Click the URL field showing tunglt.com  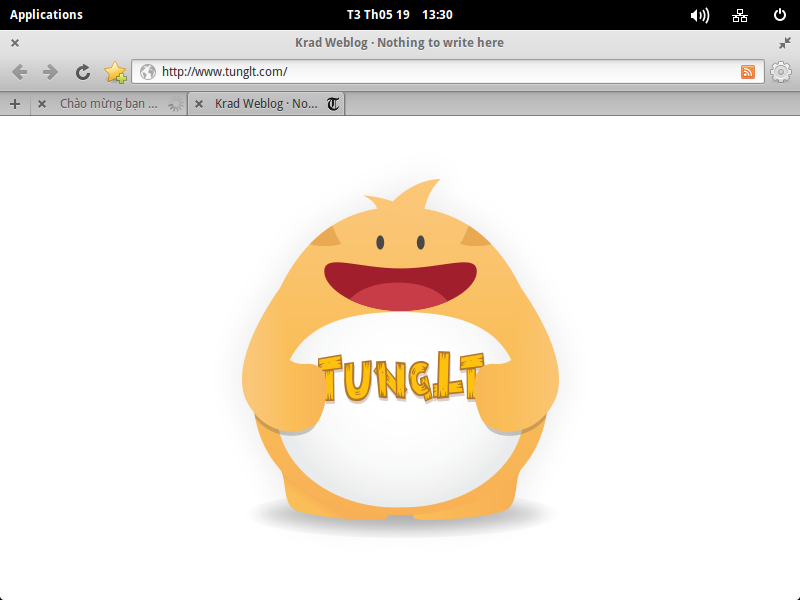pos(448,72)
